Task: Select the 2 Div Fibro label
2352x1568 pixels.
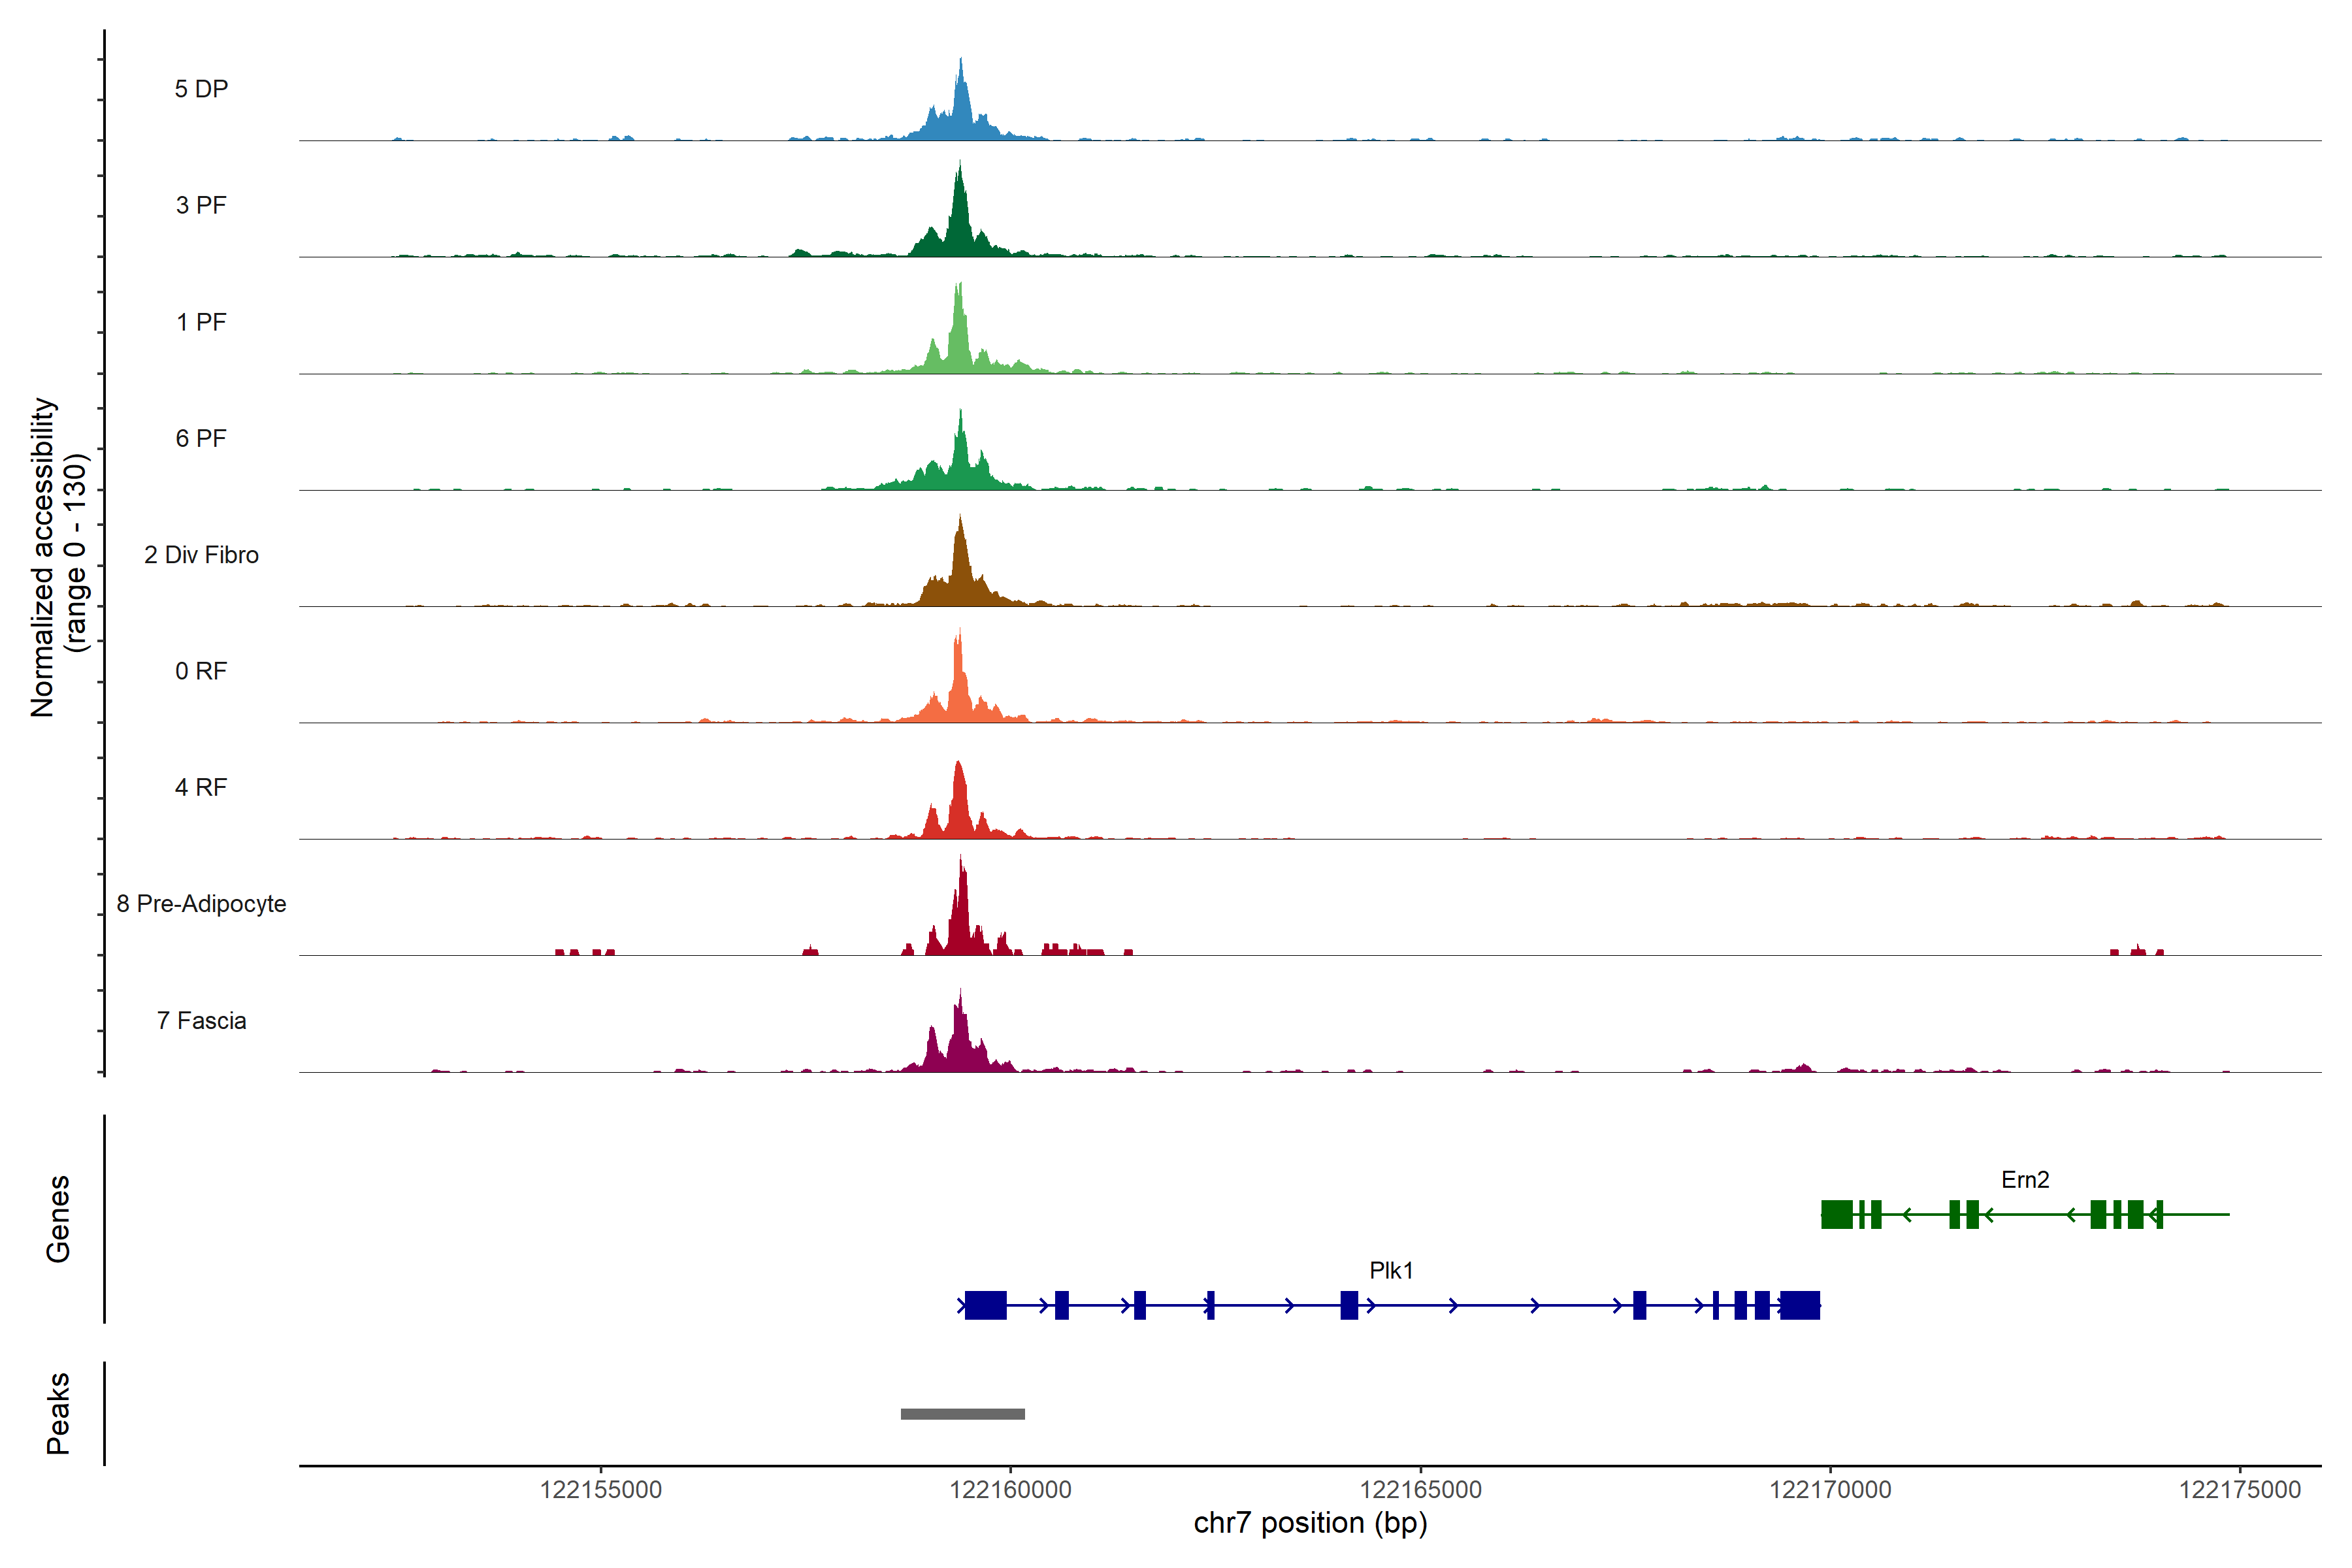Action: click(201, 555)
